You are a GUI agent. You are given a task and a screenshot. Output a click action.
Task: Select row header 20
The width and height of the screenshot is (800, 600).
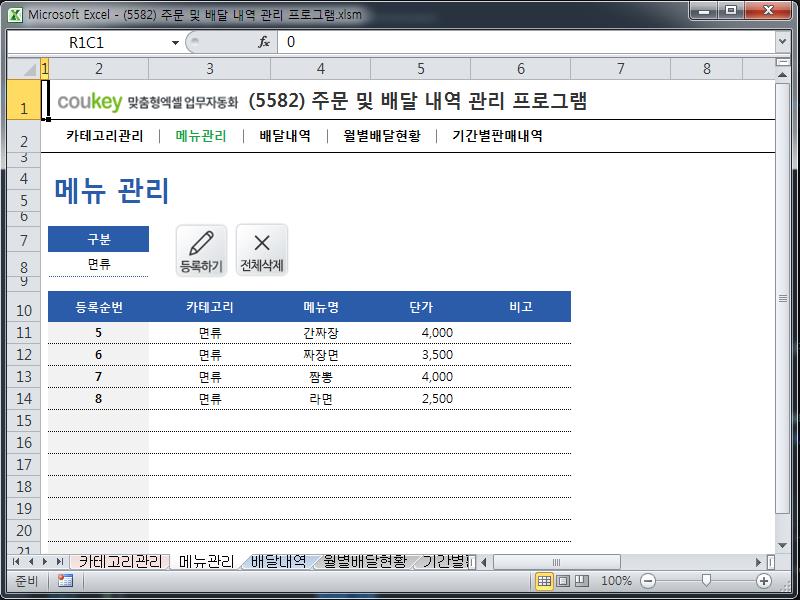click(24, 531)
